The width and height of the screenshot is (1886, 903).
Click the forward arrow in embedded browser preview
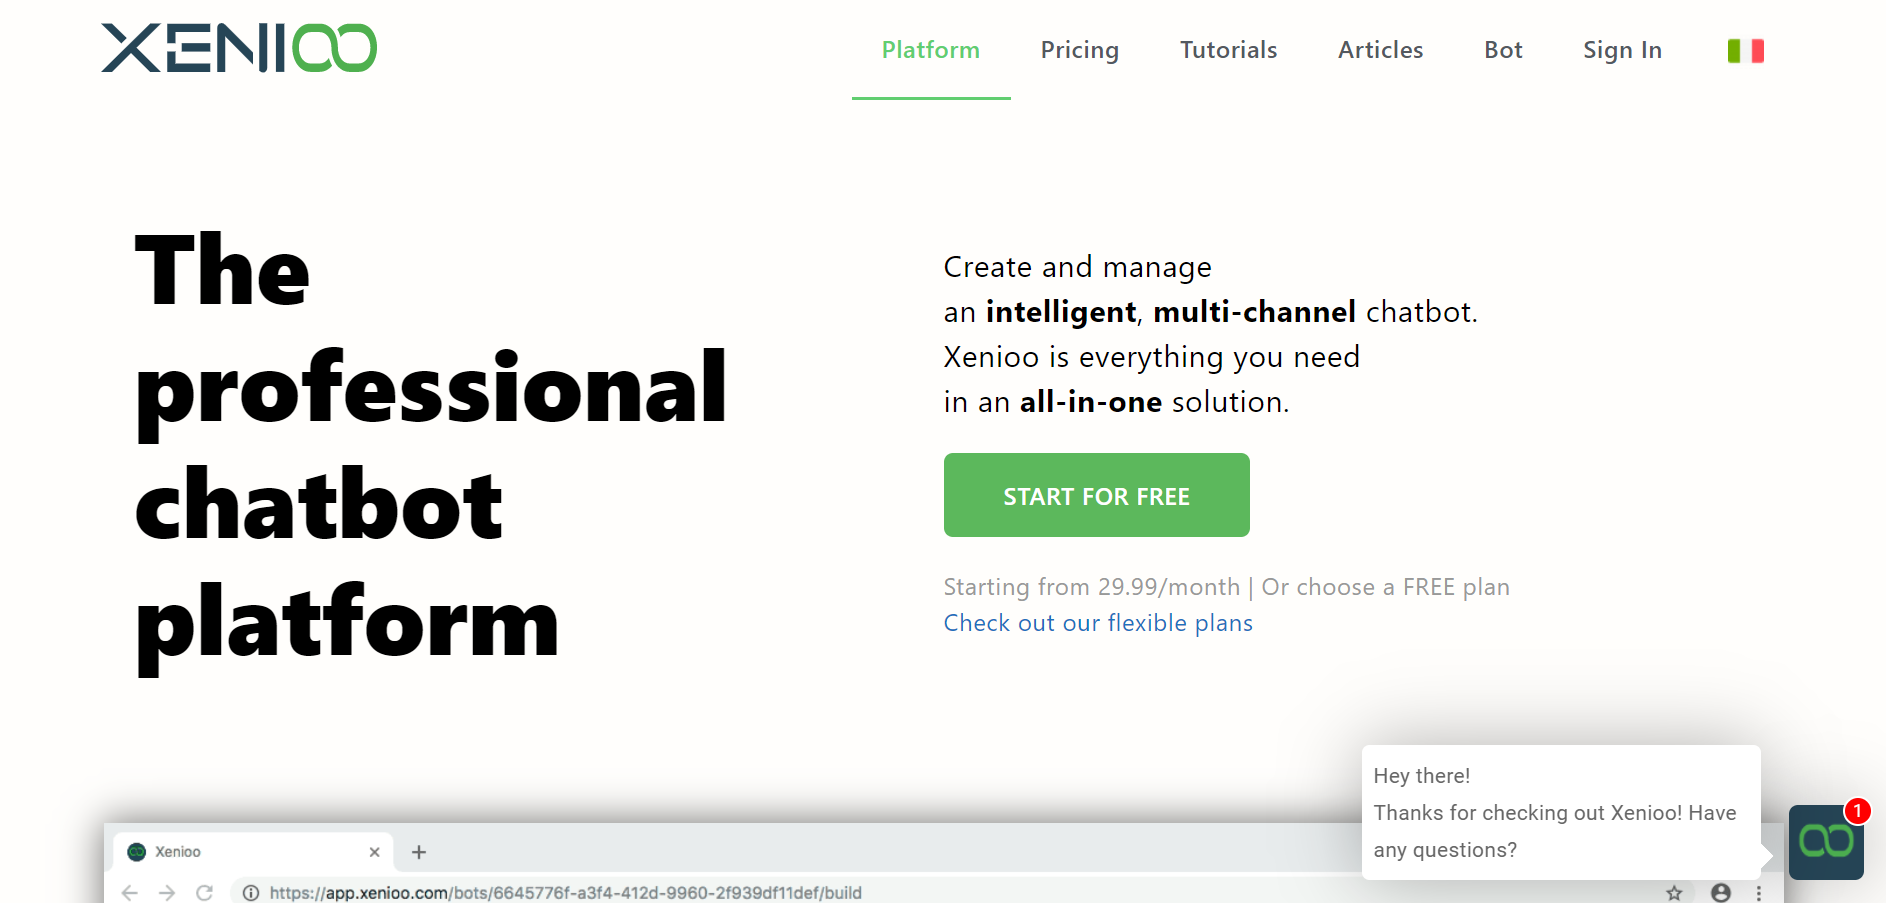coord(167,892)
